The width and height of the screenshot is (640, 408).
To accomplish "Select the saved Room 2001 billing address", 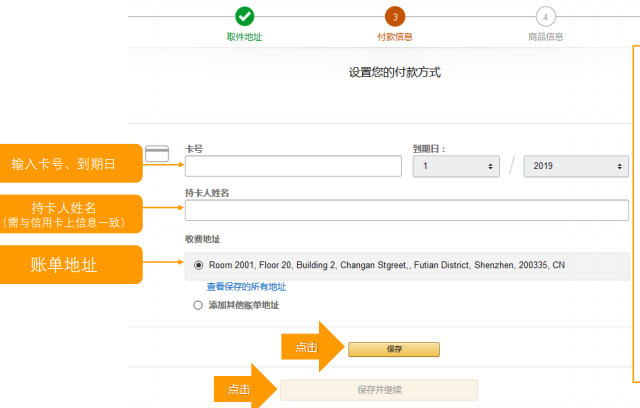I will click(198, 265).
